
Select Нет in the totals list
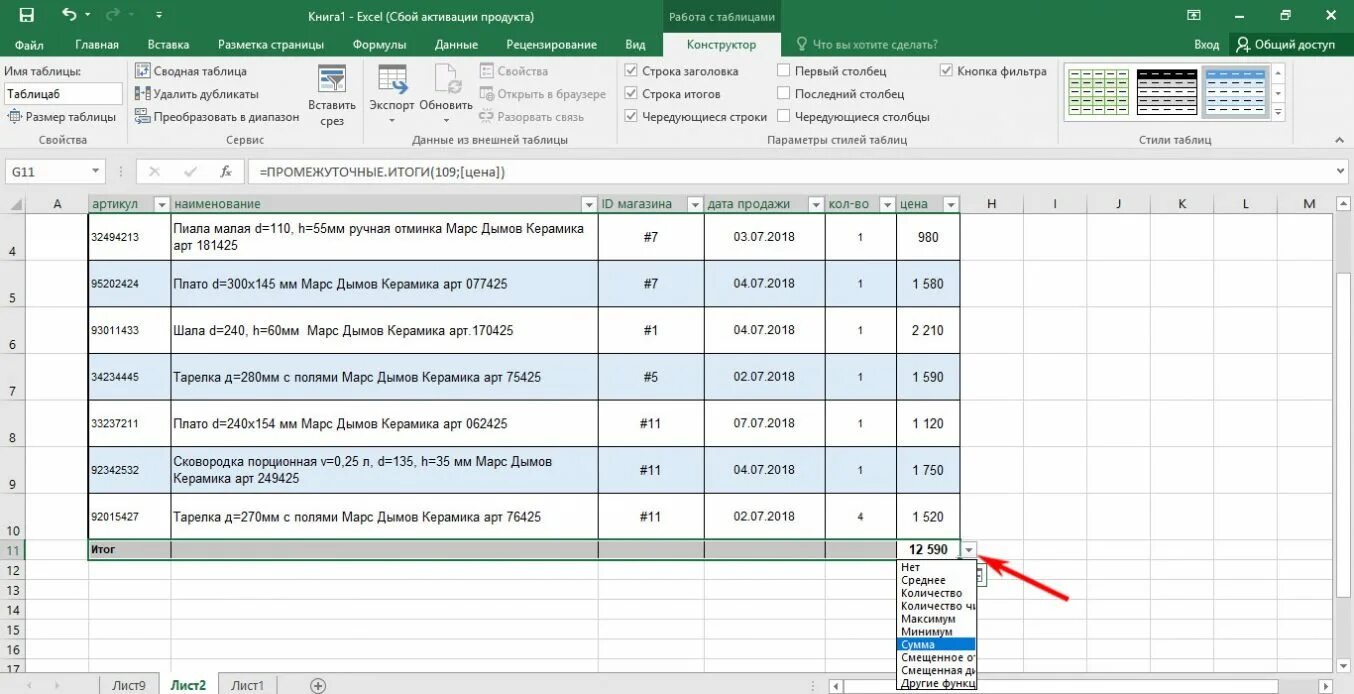tap(937, 568)
